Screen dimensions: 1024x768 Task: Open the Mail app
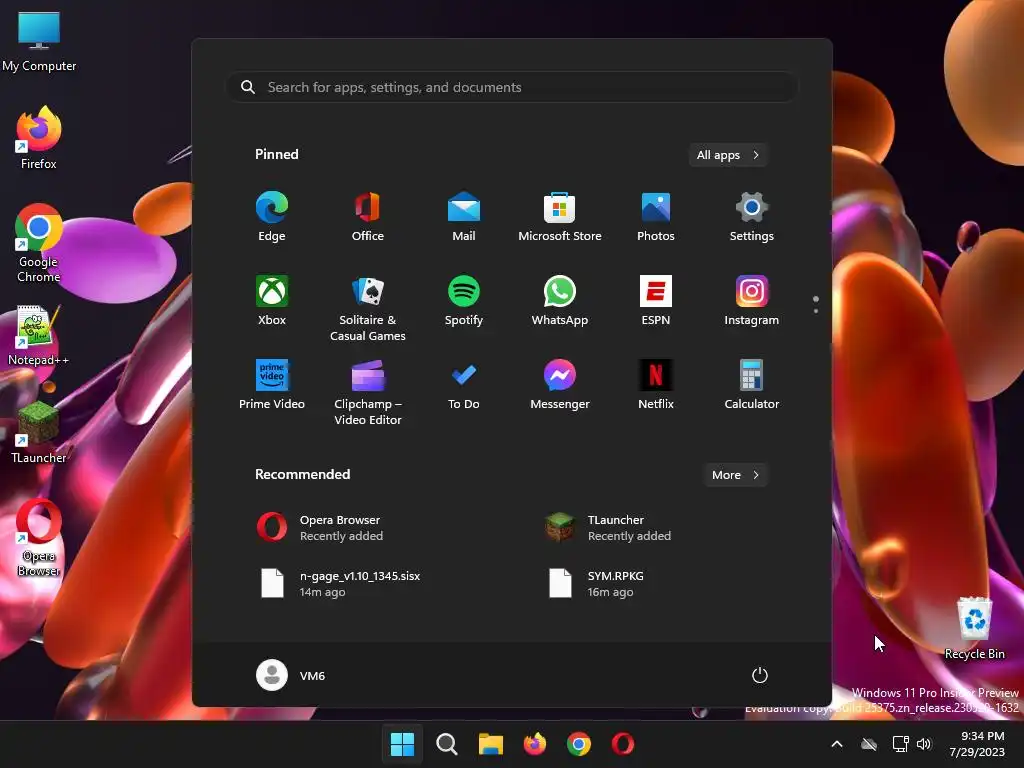(464, 217)
